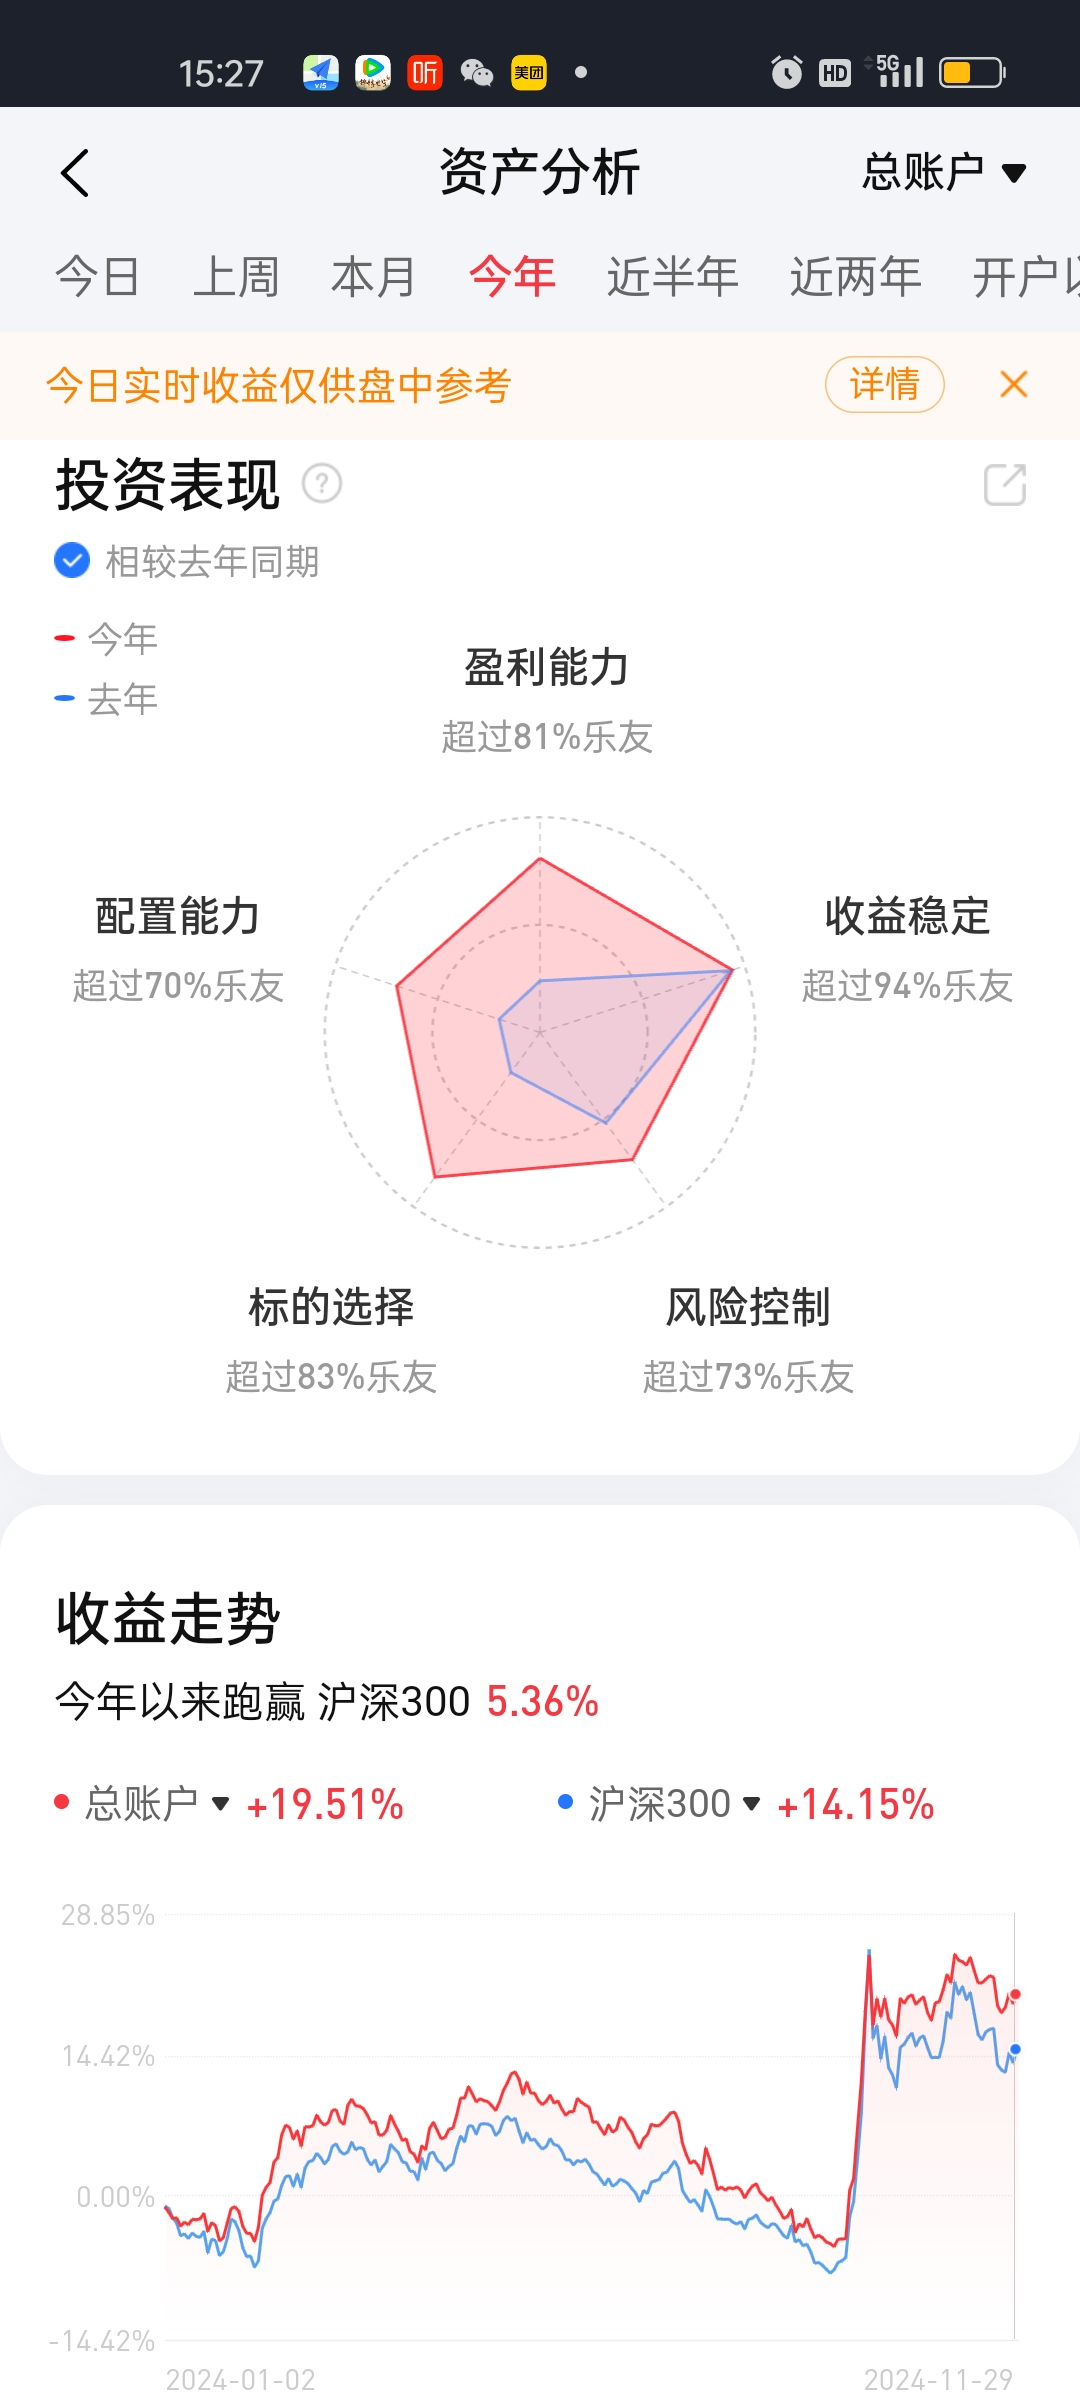1080x2400 pixels.
Task: Switch to the 本月 tab
Action: tap(373, 277)
